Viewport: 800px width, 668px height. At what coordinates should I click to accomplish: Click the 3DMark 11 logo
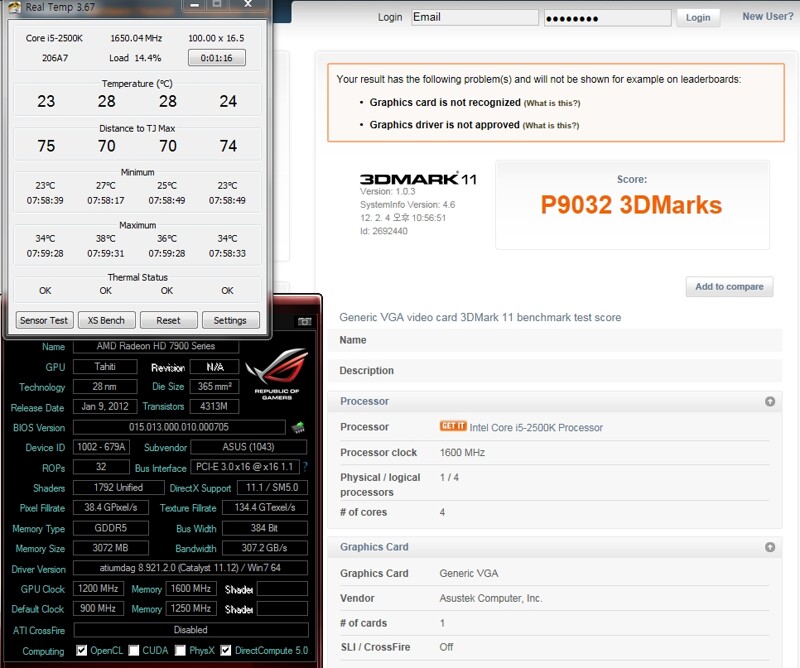(x=418, y=179)
